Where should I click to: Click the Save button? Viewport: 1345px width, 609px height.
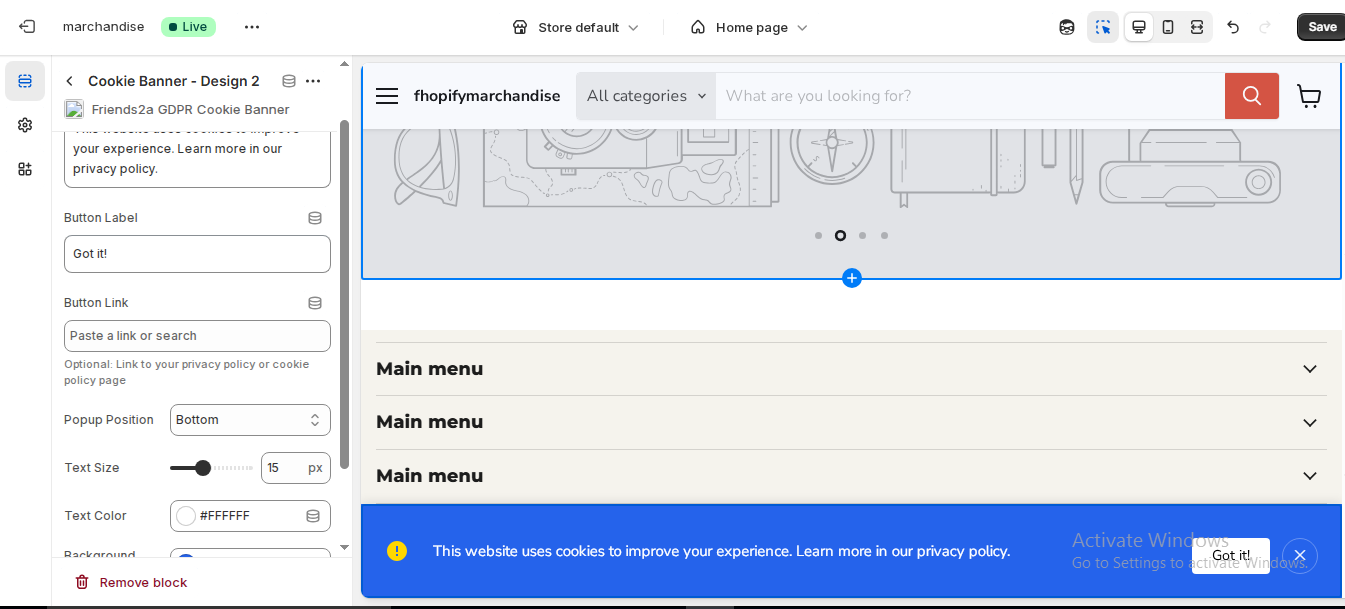click(1321, 27)
